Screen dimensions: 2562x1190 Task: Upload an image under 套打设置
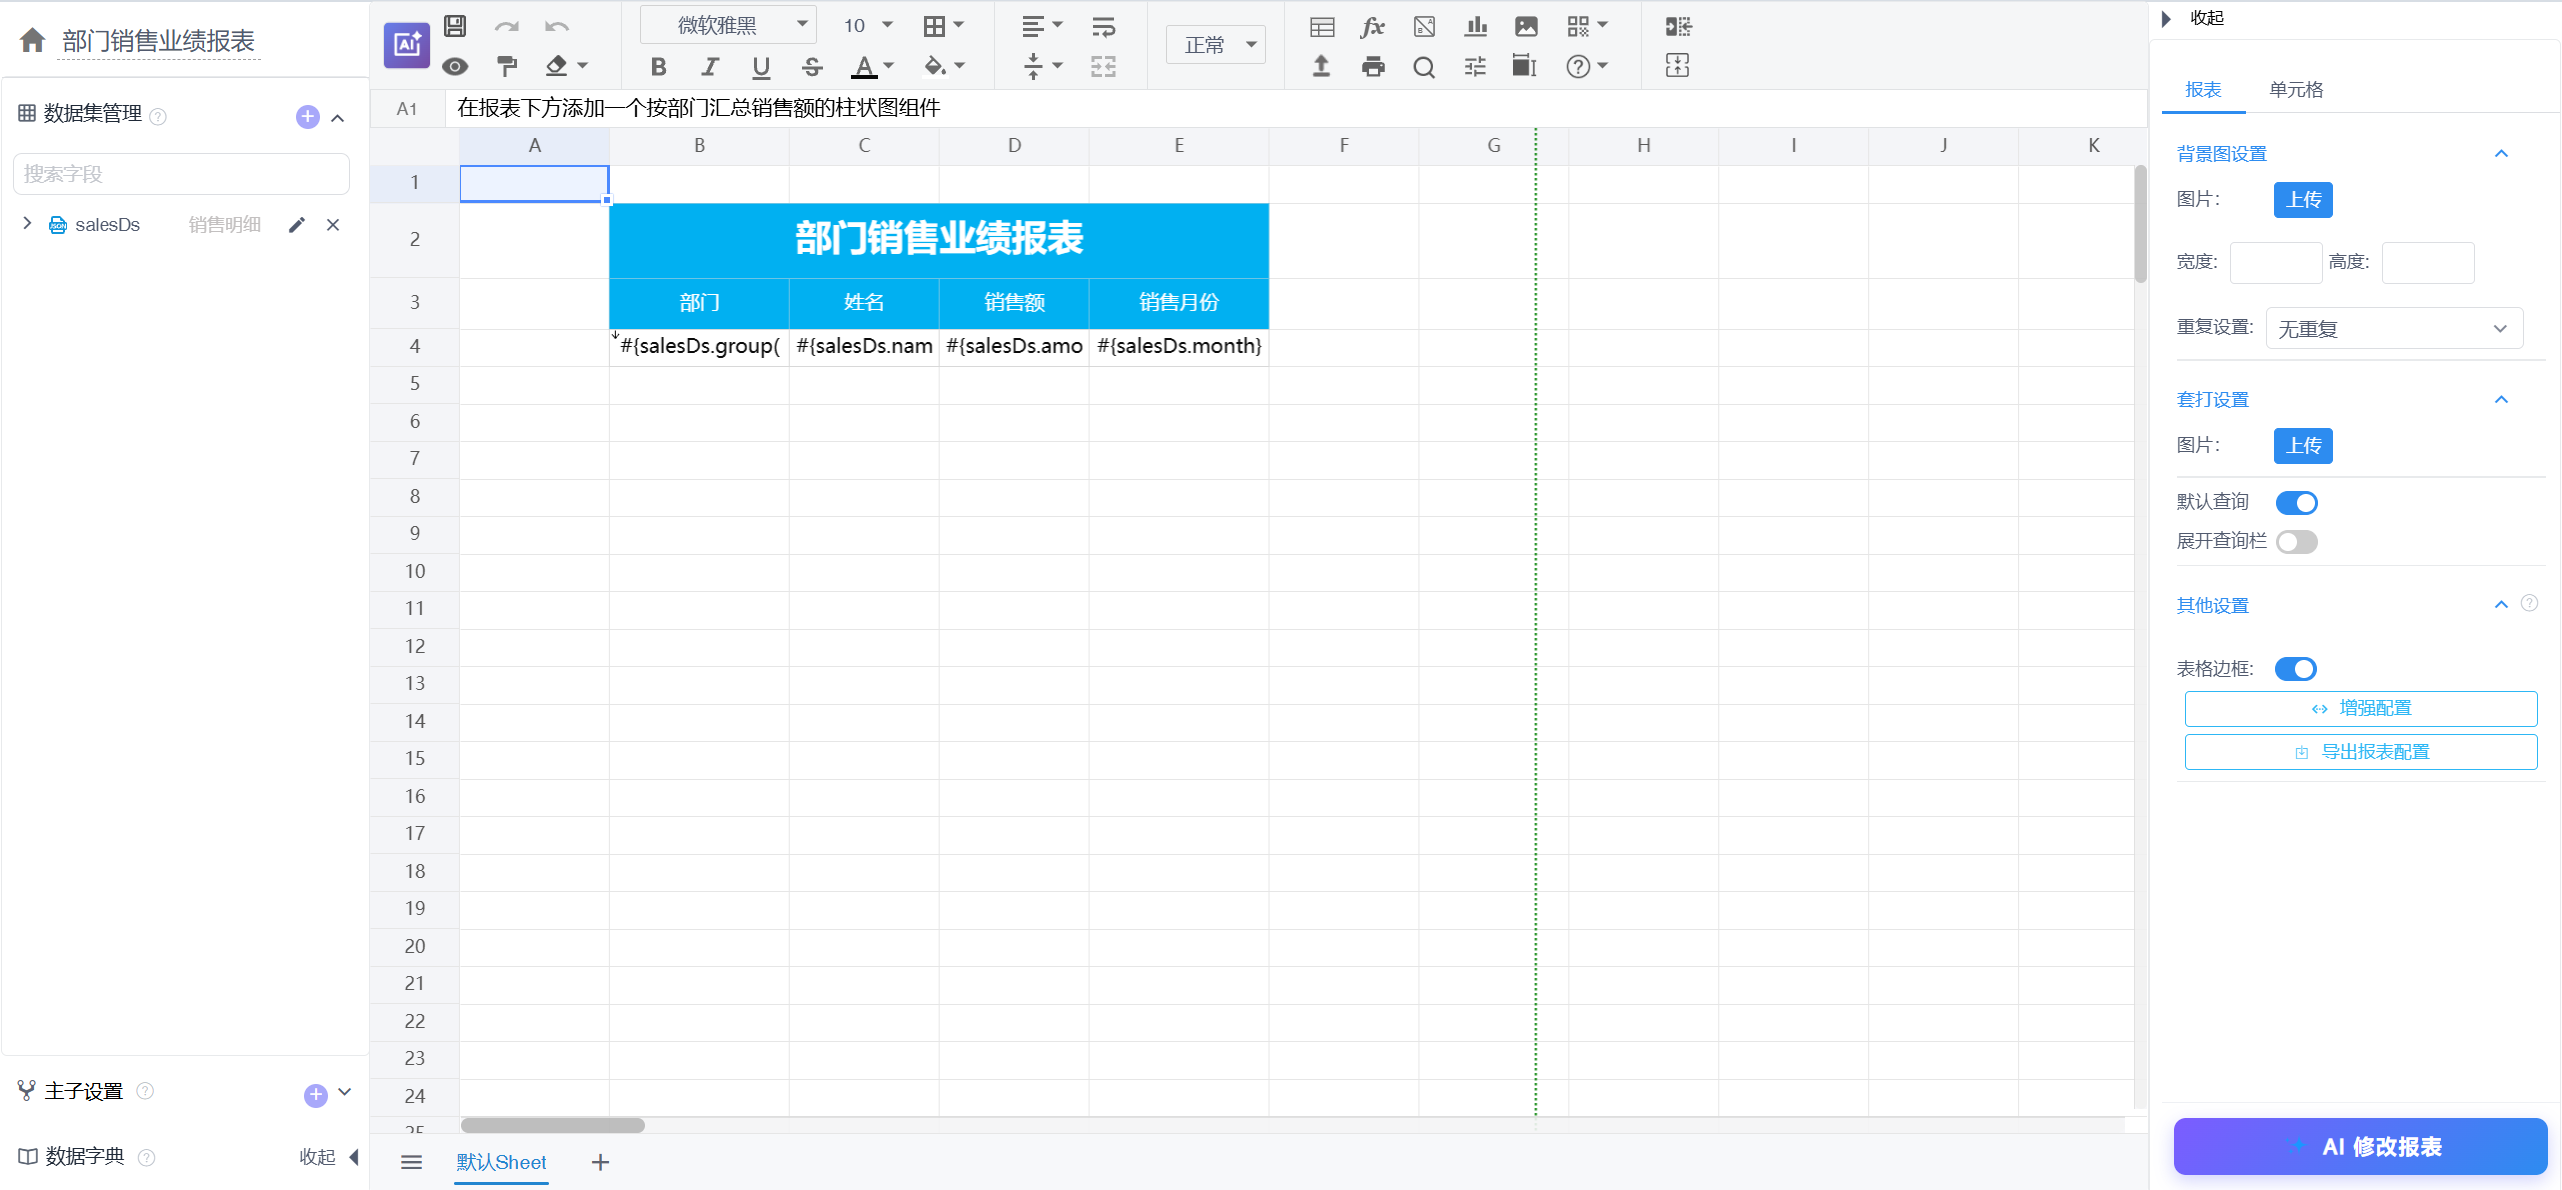tap(2303, 446)
